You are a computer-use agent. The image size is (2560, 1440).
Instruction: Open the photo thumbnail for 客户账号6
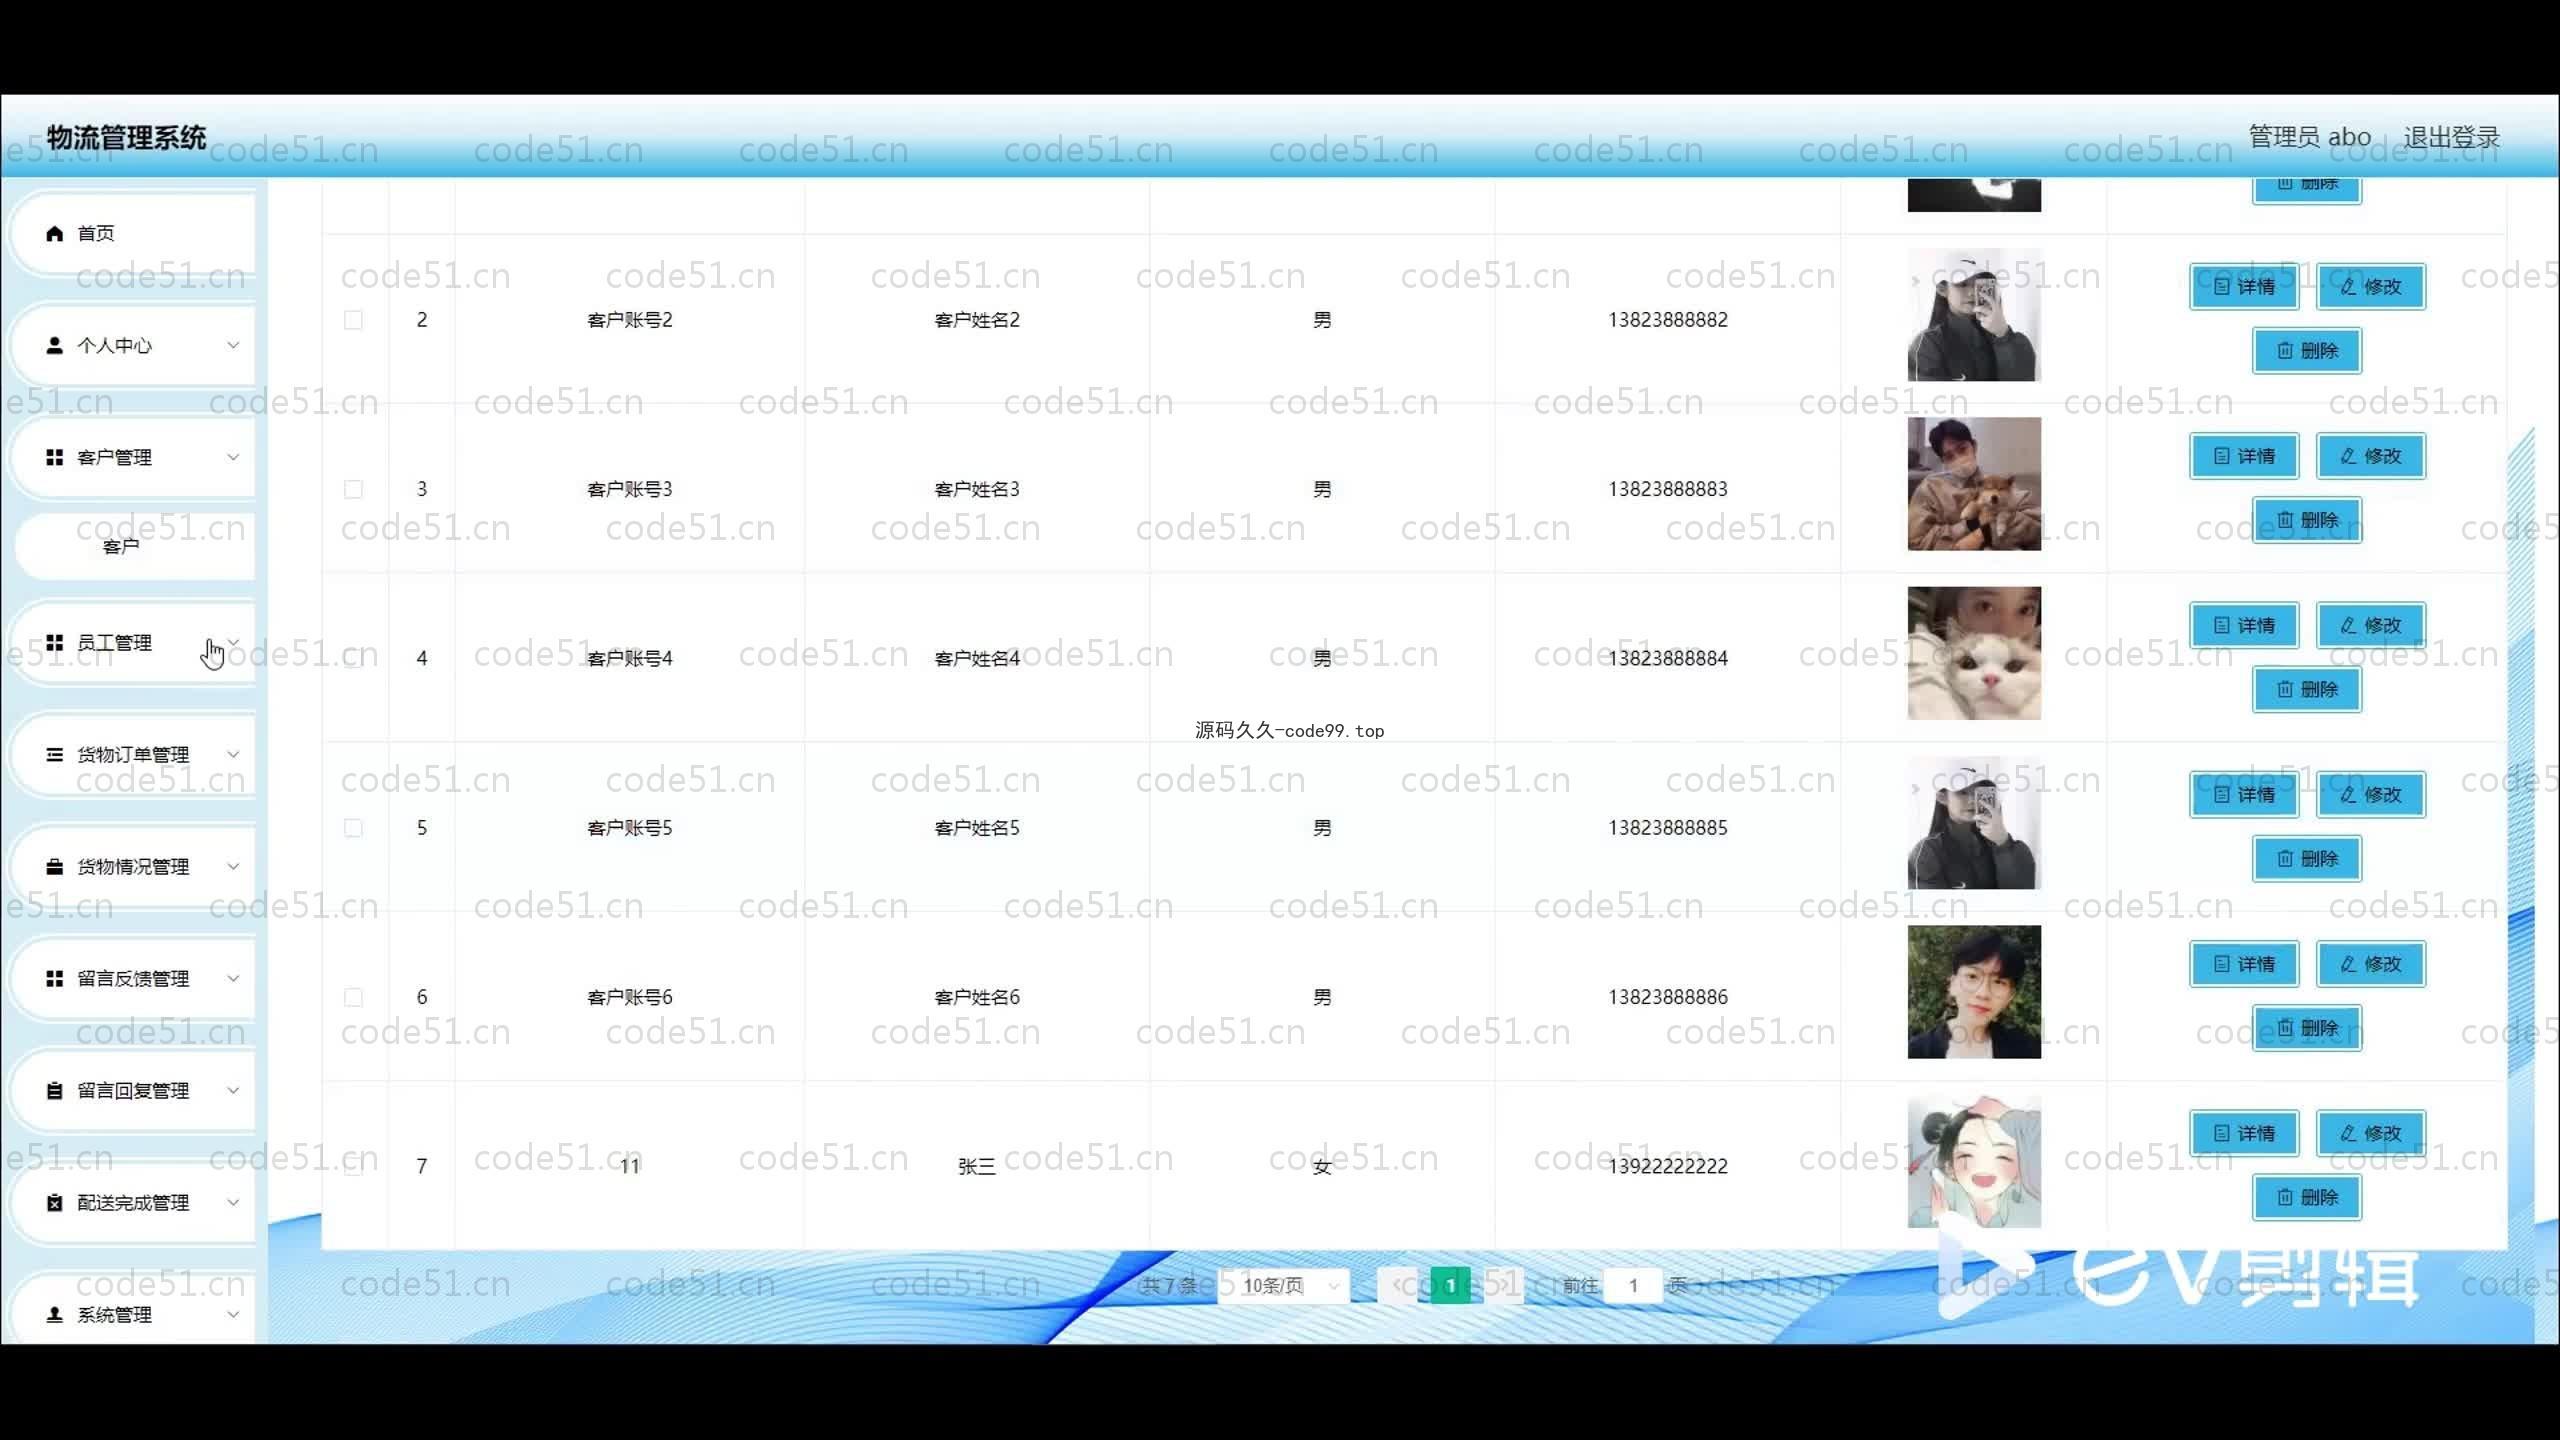click(x=1974, y=992)
